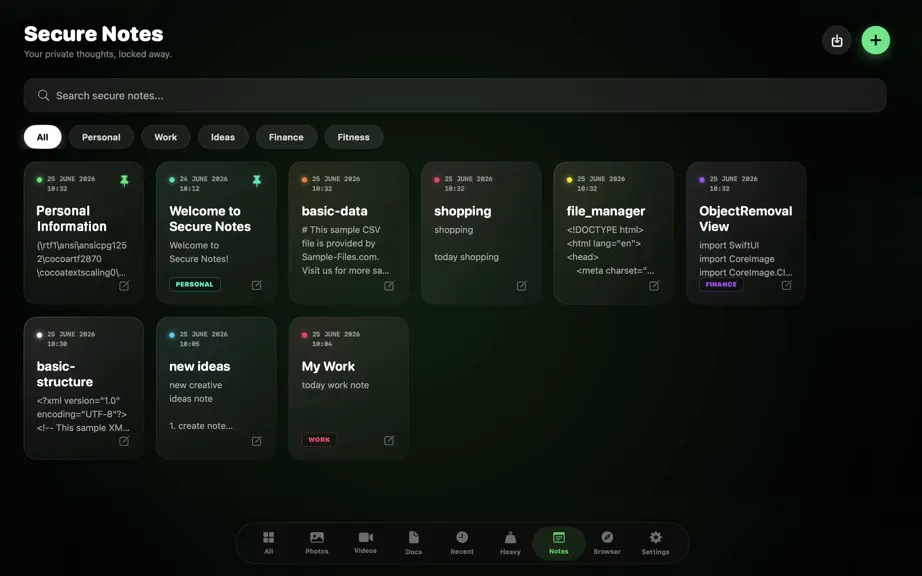This screenshot has height=576, width=922.
Task: Click the search magnifier icon
Action: click(44, 95)
